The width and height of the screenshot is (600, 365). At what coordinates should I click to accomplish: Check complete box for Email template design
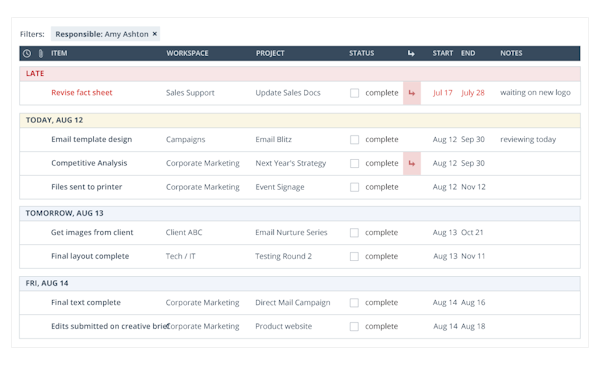354,140
